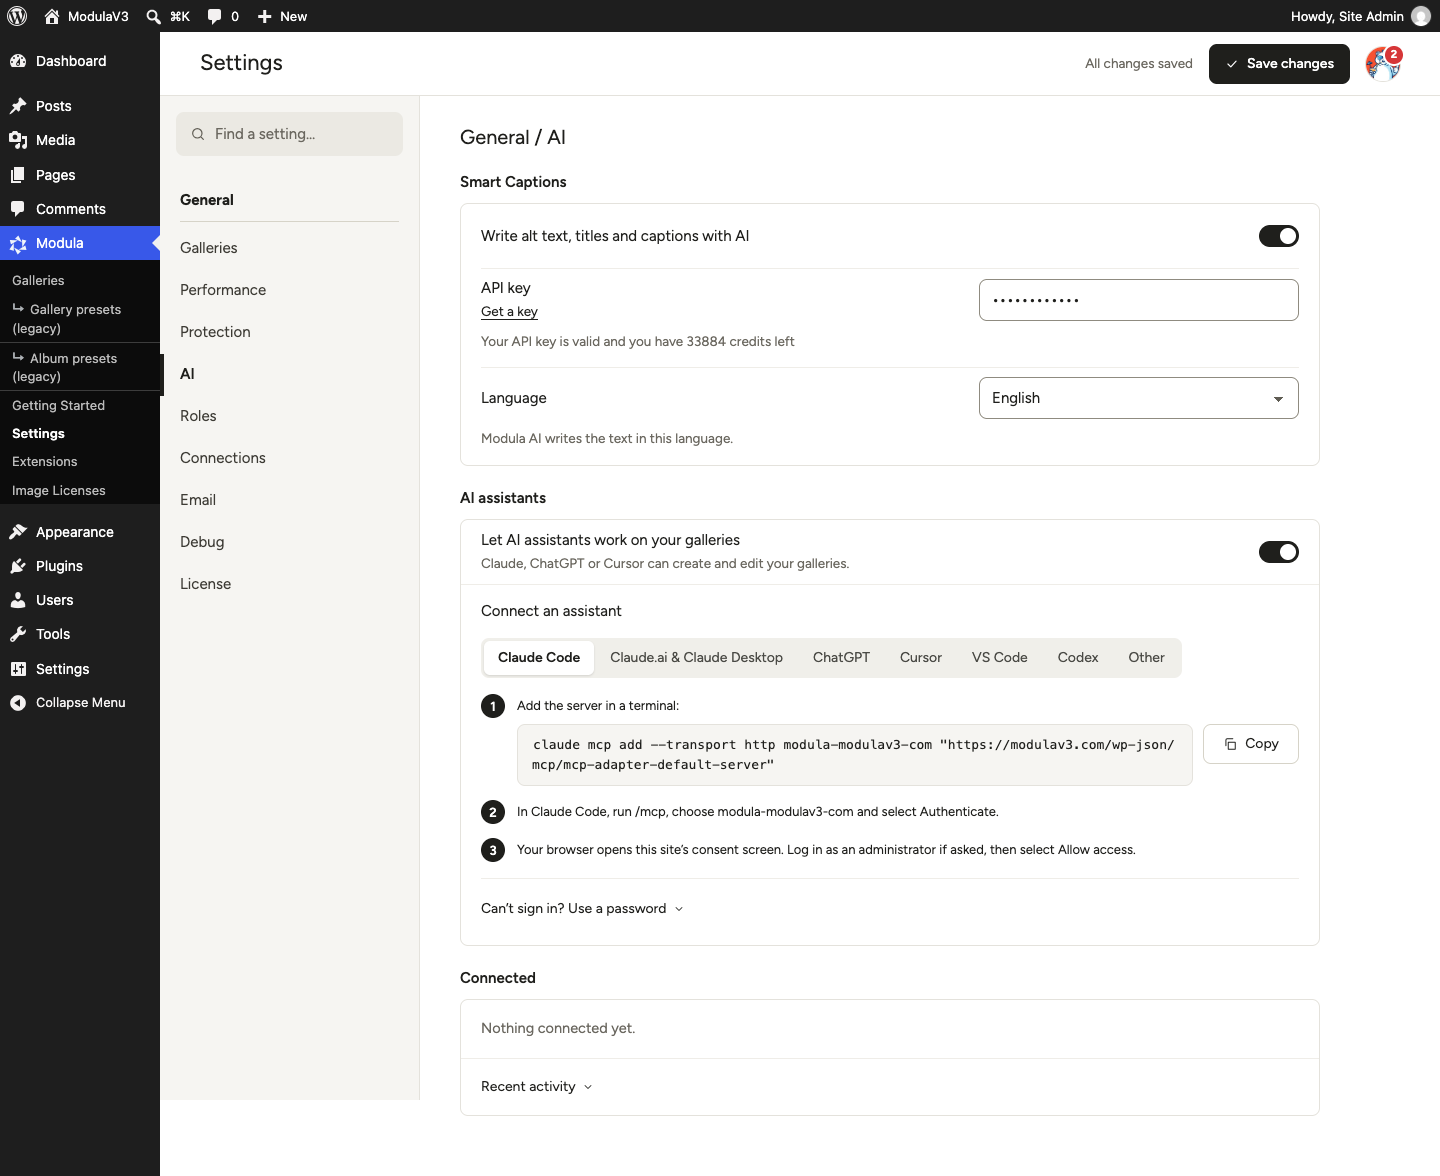Open the Performance settings section
Viewport: 1440px width, 1176px height.
click(x=223, y=290)
